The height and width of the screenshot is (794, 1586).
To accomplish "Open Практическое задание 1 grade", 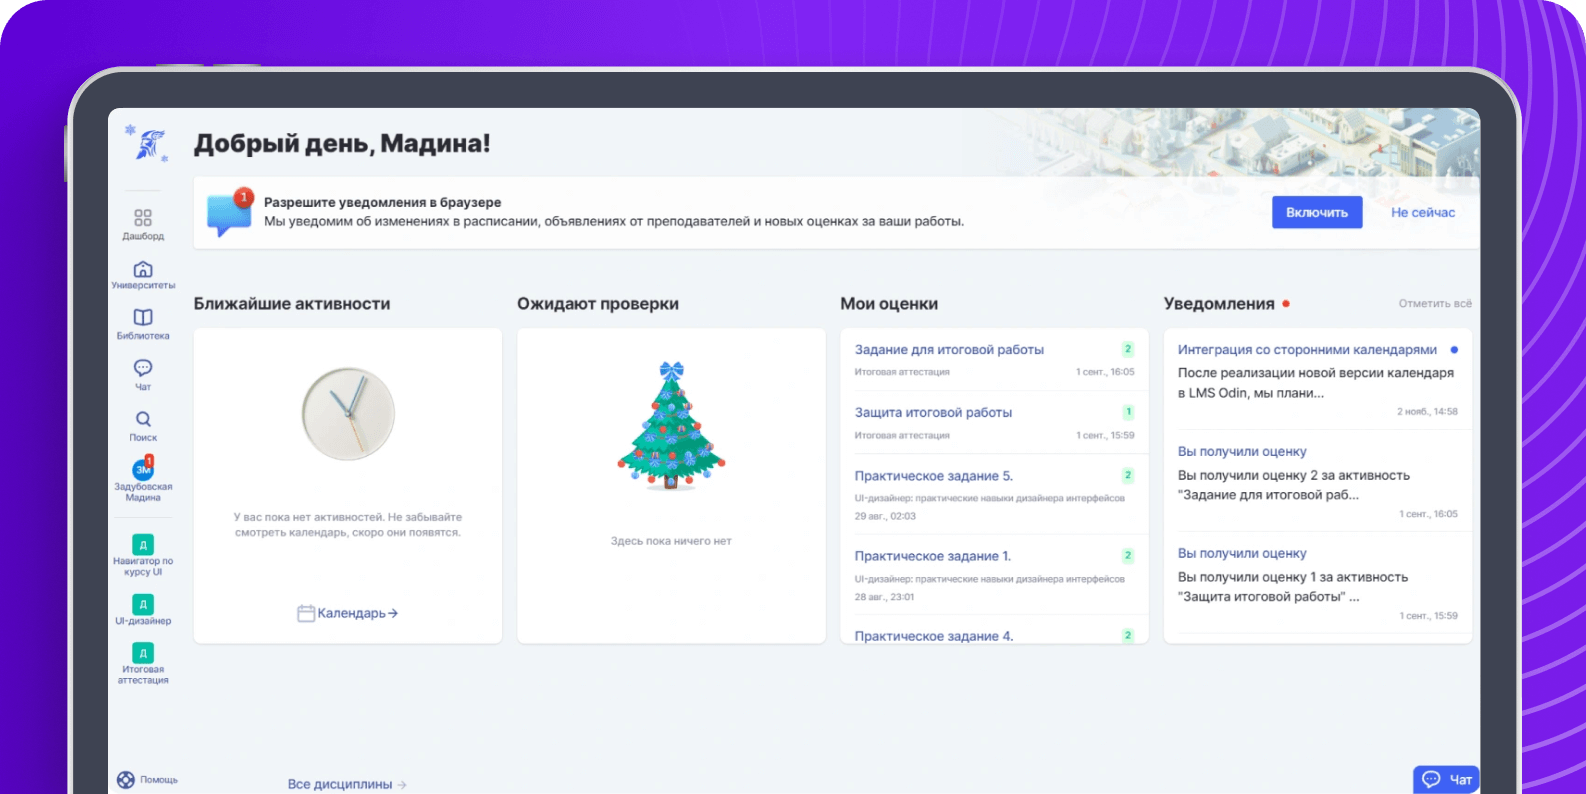I will coord(933,556).
